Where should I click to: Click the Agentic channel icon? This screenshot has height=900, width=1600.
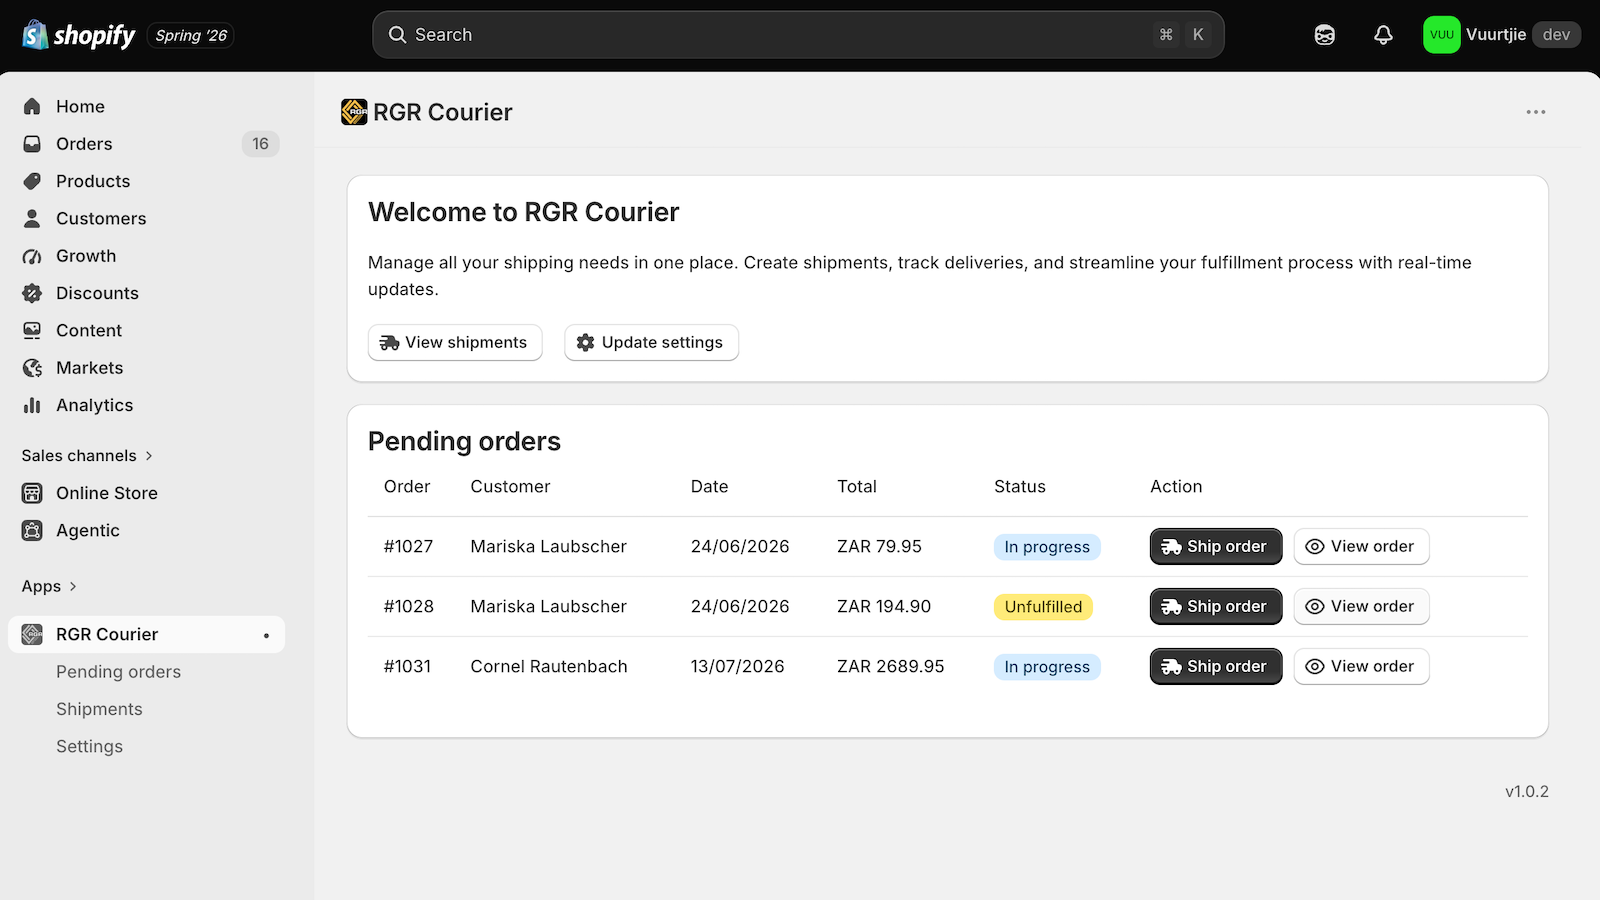[32, 531]
